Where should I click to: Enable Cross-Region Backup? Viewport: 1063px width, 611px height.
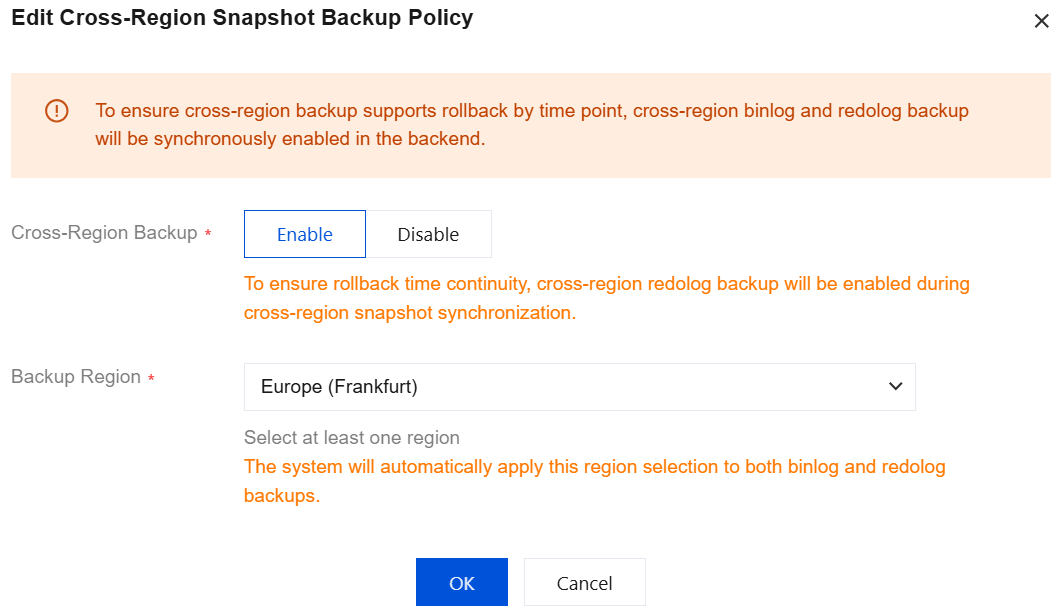(x=305, y=234)
